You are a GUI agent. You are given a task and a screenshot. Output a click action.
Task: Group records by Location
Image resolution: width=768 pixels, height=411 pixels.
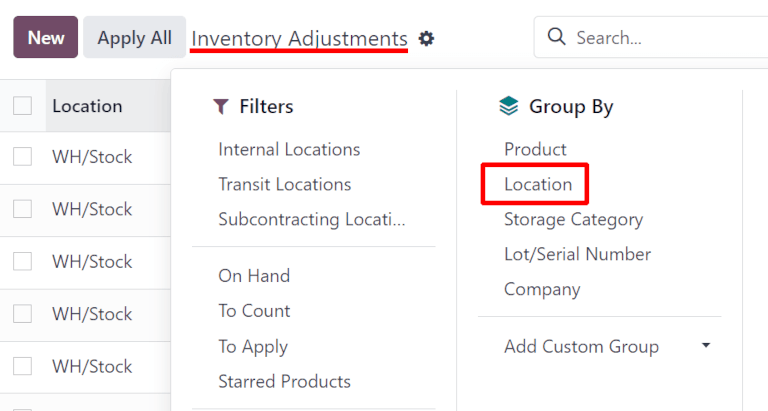pos(538,184)
